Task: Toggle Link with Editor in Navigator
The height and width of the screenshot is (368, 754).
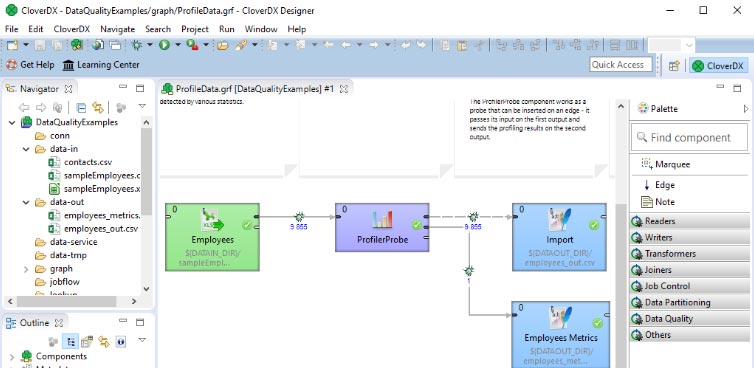Action: coord(98,107)
